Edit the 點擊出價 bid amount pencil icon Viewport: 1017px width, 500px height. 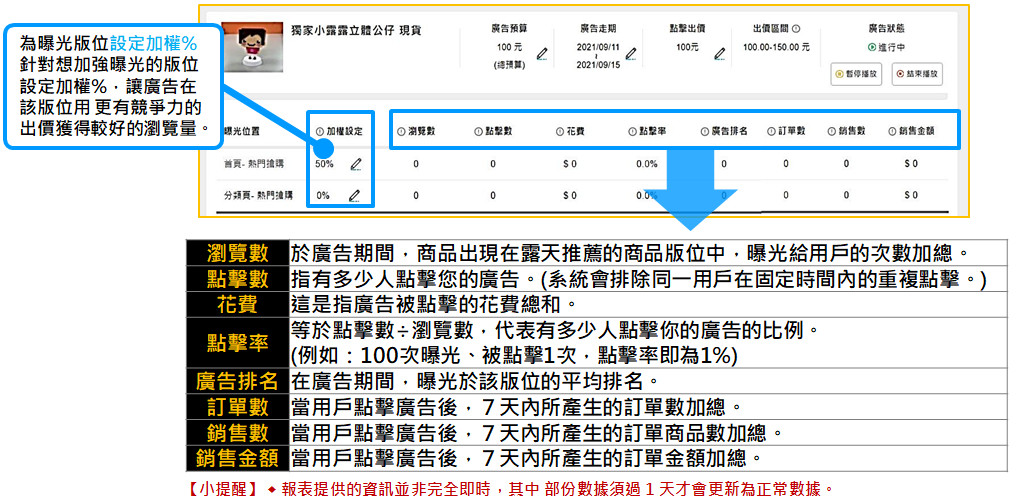[719, 53]
